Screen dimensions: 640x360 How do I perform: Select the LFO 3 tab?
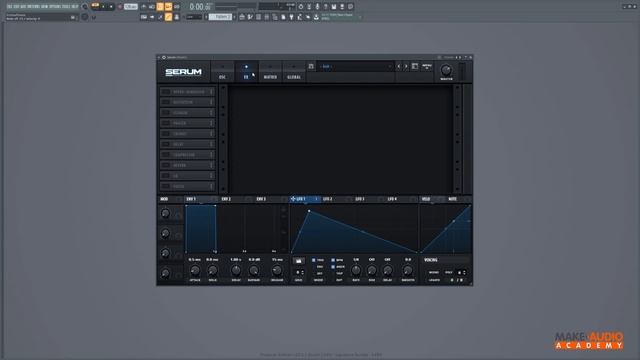tap(360, 199)
